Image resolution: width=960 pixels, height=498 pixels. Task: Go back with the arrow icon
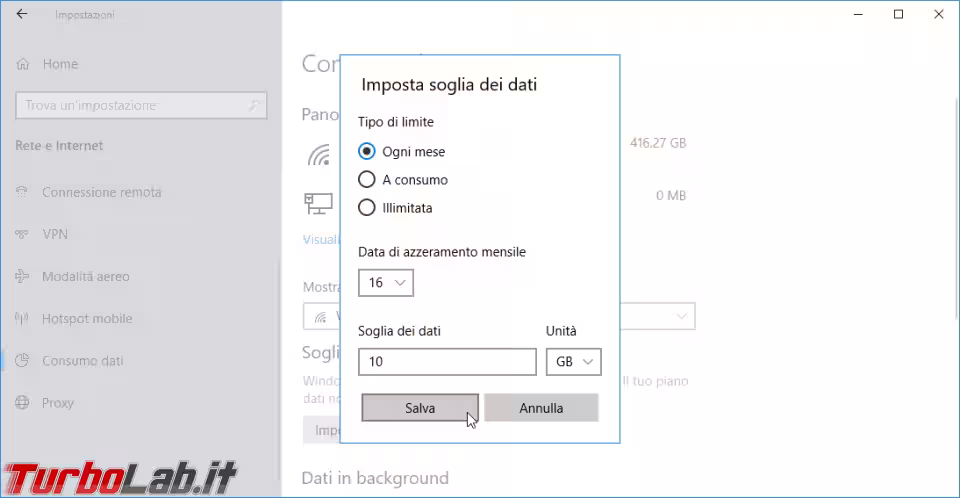point(22,14)
